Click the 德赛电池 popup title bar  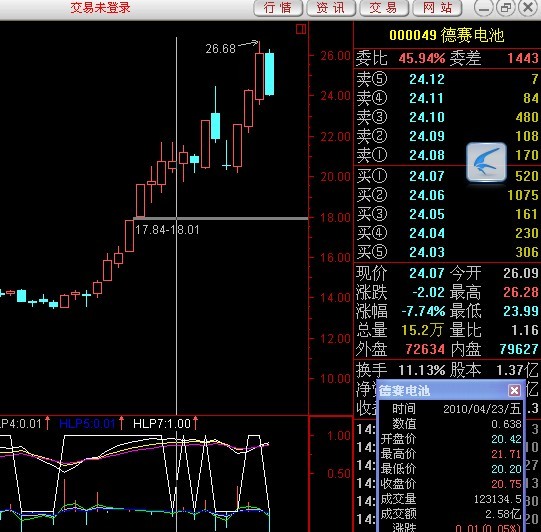coord(451,390)
